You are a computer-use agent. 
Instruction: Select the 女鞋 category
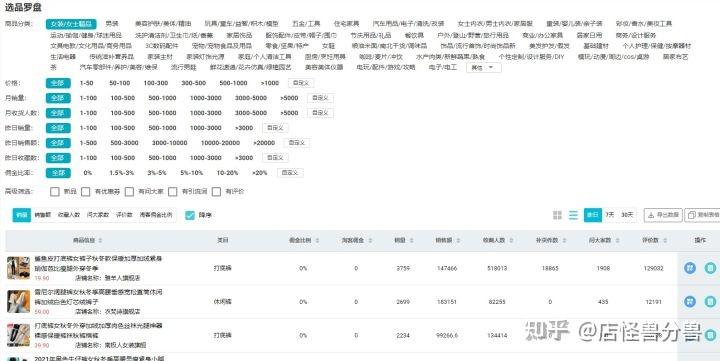(x=328, y=46)
